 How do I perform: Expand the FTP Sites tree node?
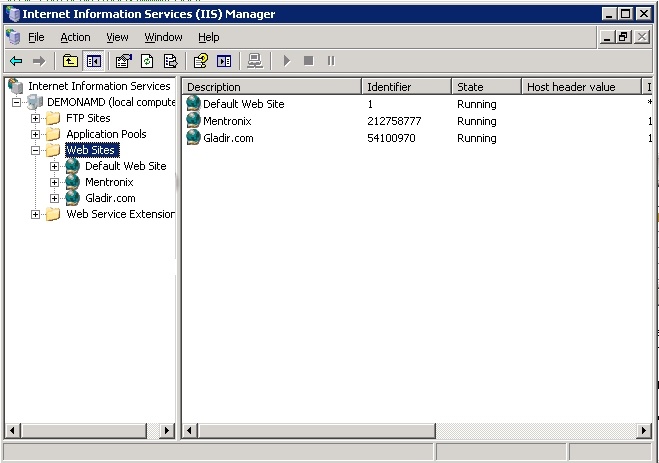(x=36, y=118)
